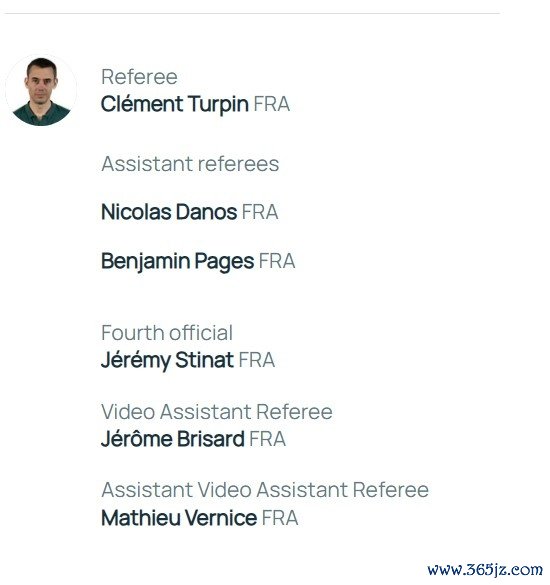The image size is (550, 585).
Task: Click FRA next to Jérôme Brisard
Action: pyautogui.click(x=268, y=439)
